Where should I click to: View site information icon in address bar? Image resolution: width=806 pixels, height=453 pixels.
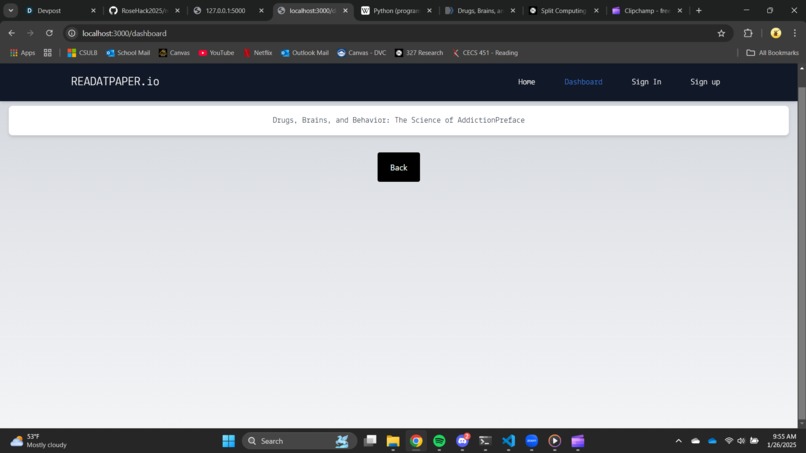72,33
